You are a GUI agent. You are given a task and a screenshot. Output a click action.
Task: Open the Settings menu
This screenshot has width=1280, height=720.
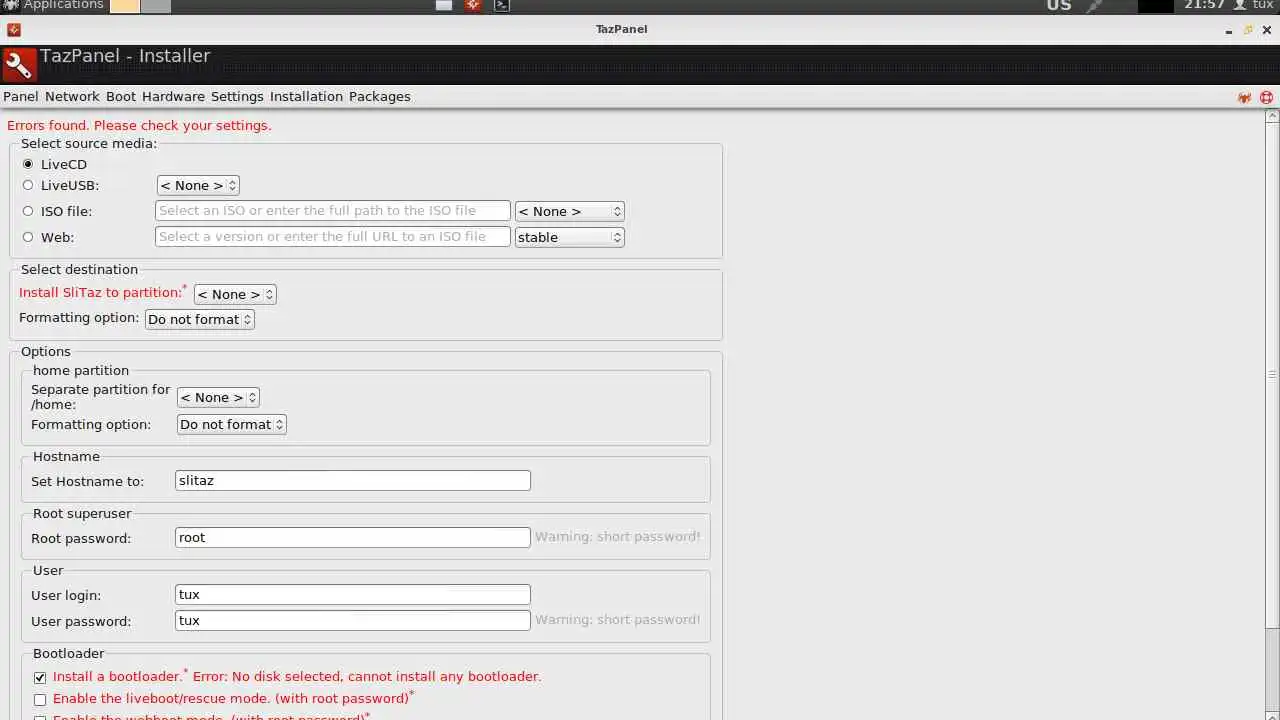pos(237,97)
